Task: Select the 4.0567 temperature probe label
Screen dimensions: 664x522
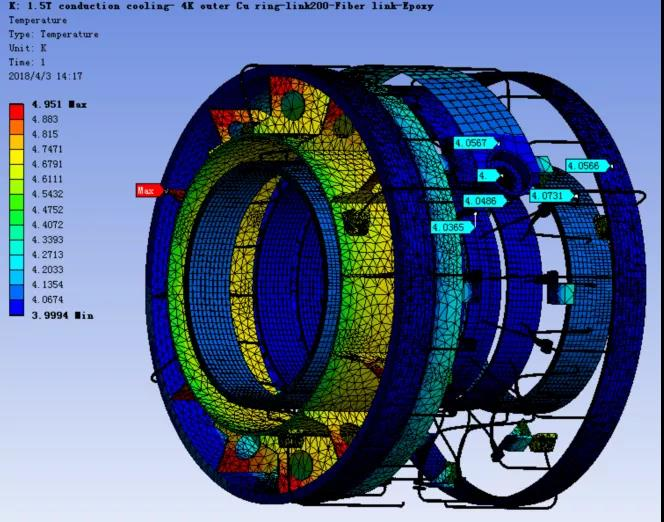Action: click(x=475, y=143)
